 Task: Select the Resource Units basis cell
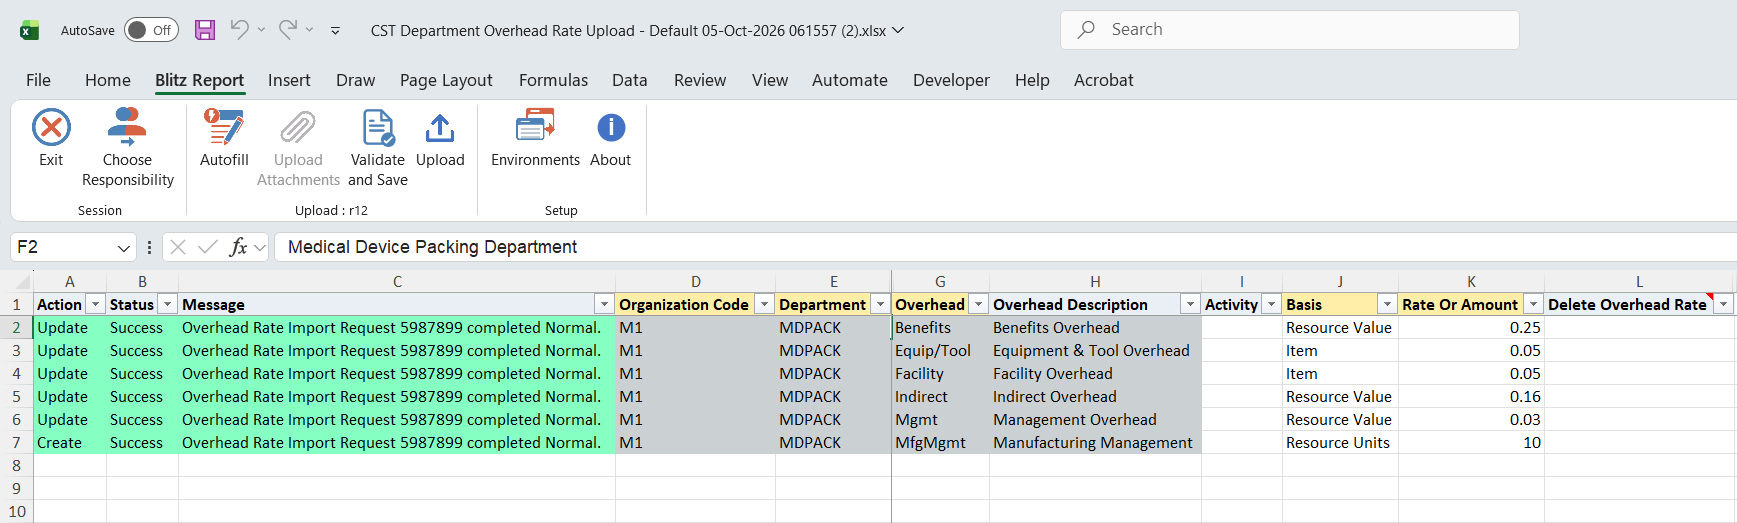point(1340,442)
